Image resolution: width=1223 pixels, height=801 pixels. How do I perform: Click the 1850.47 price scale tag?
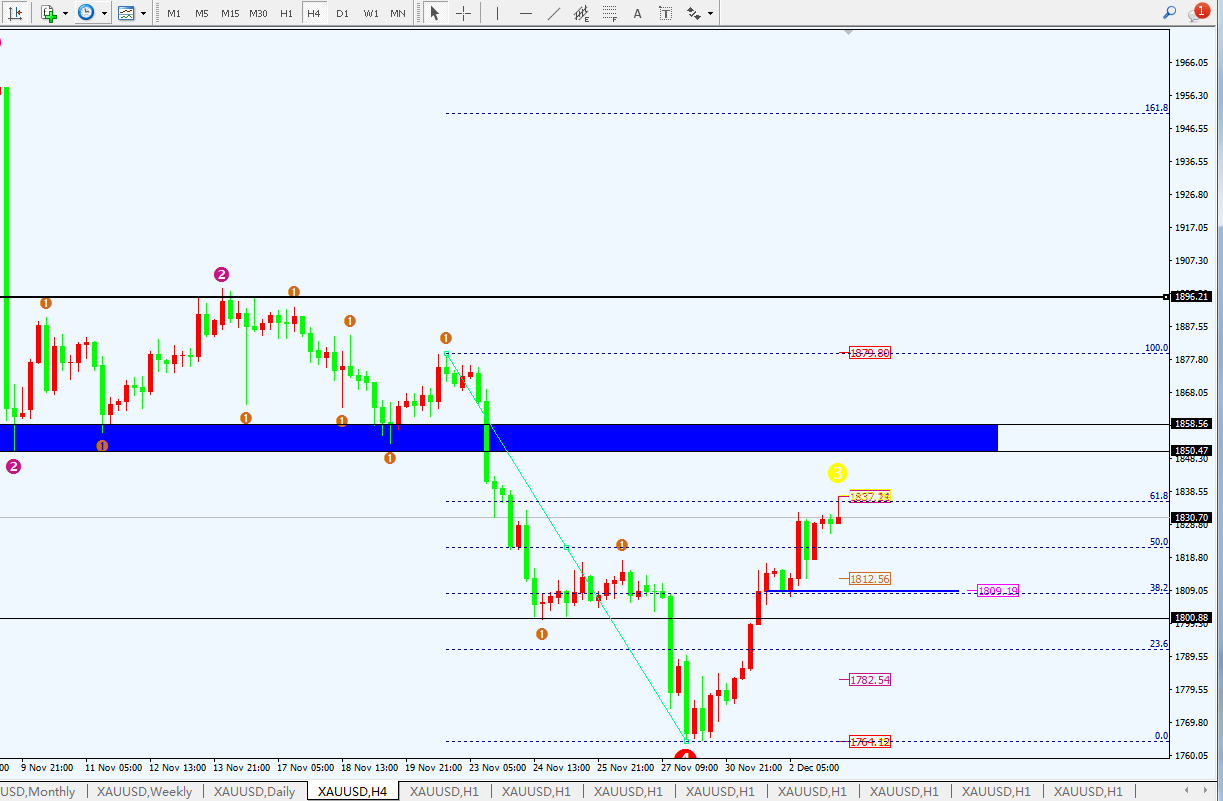(x=1192, y=450)
